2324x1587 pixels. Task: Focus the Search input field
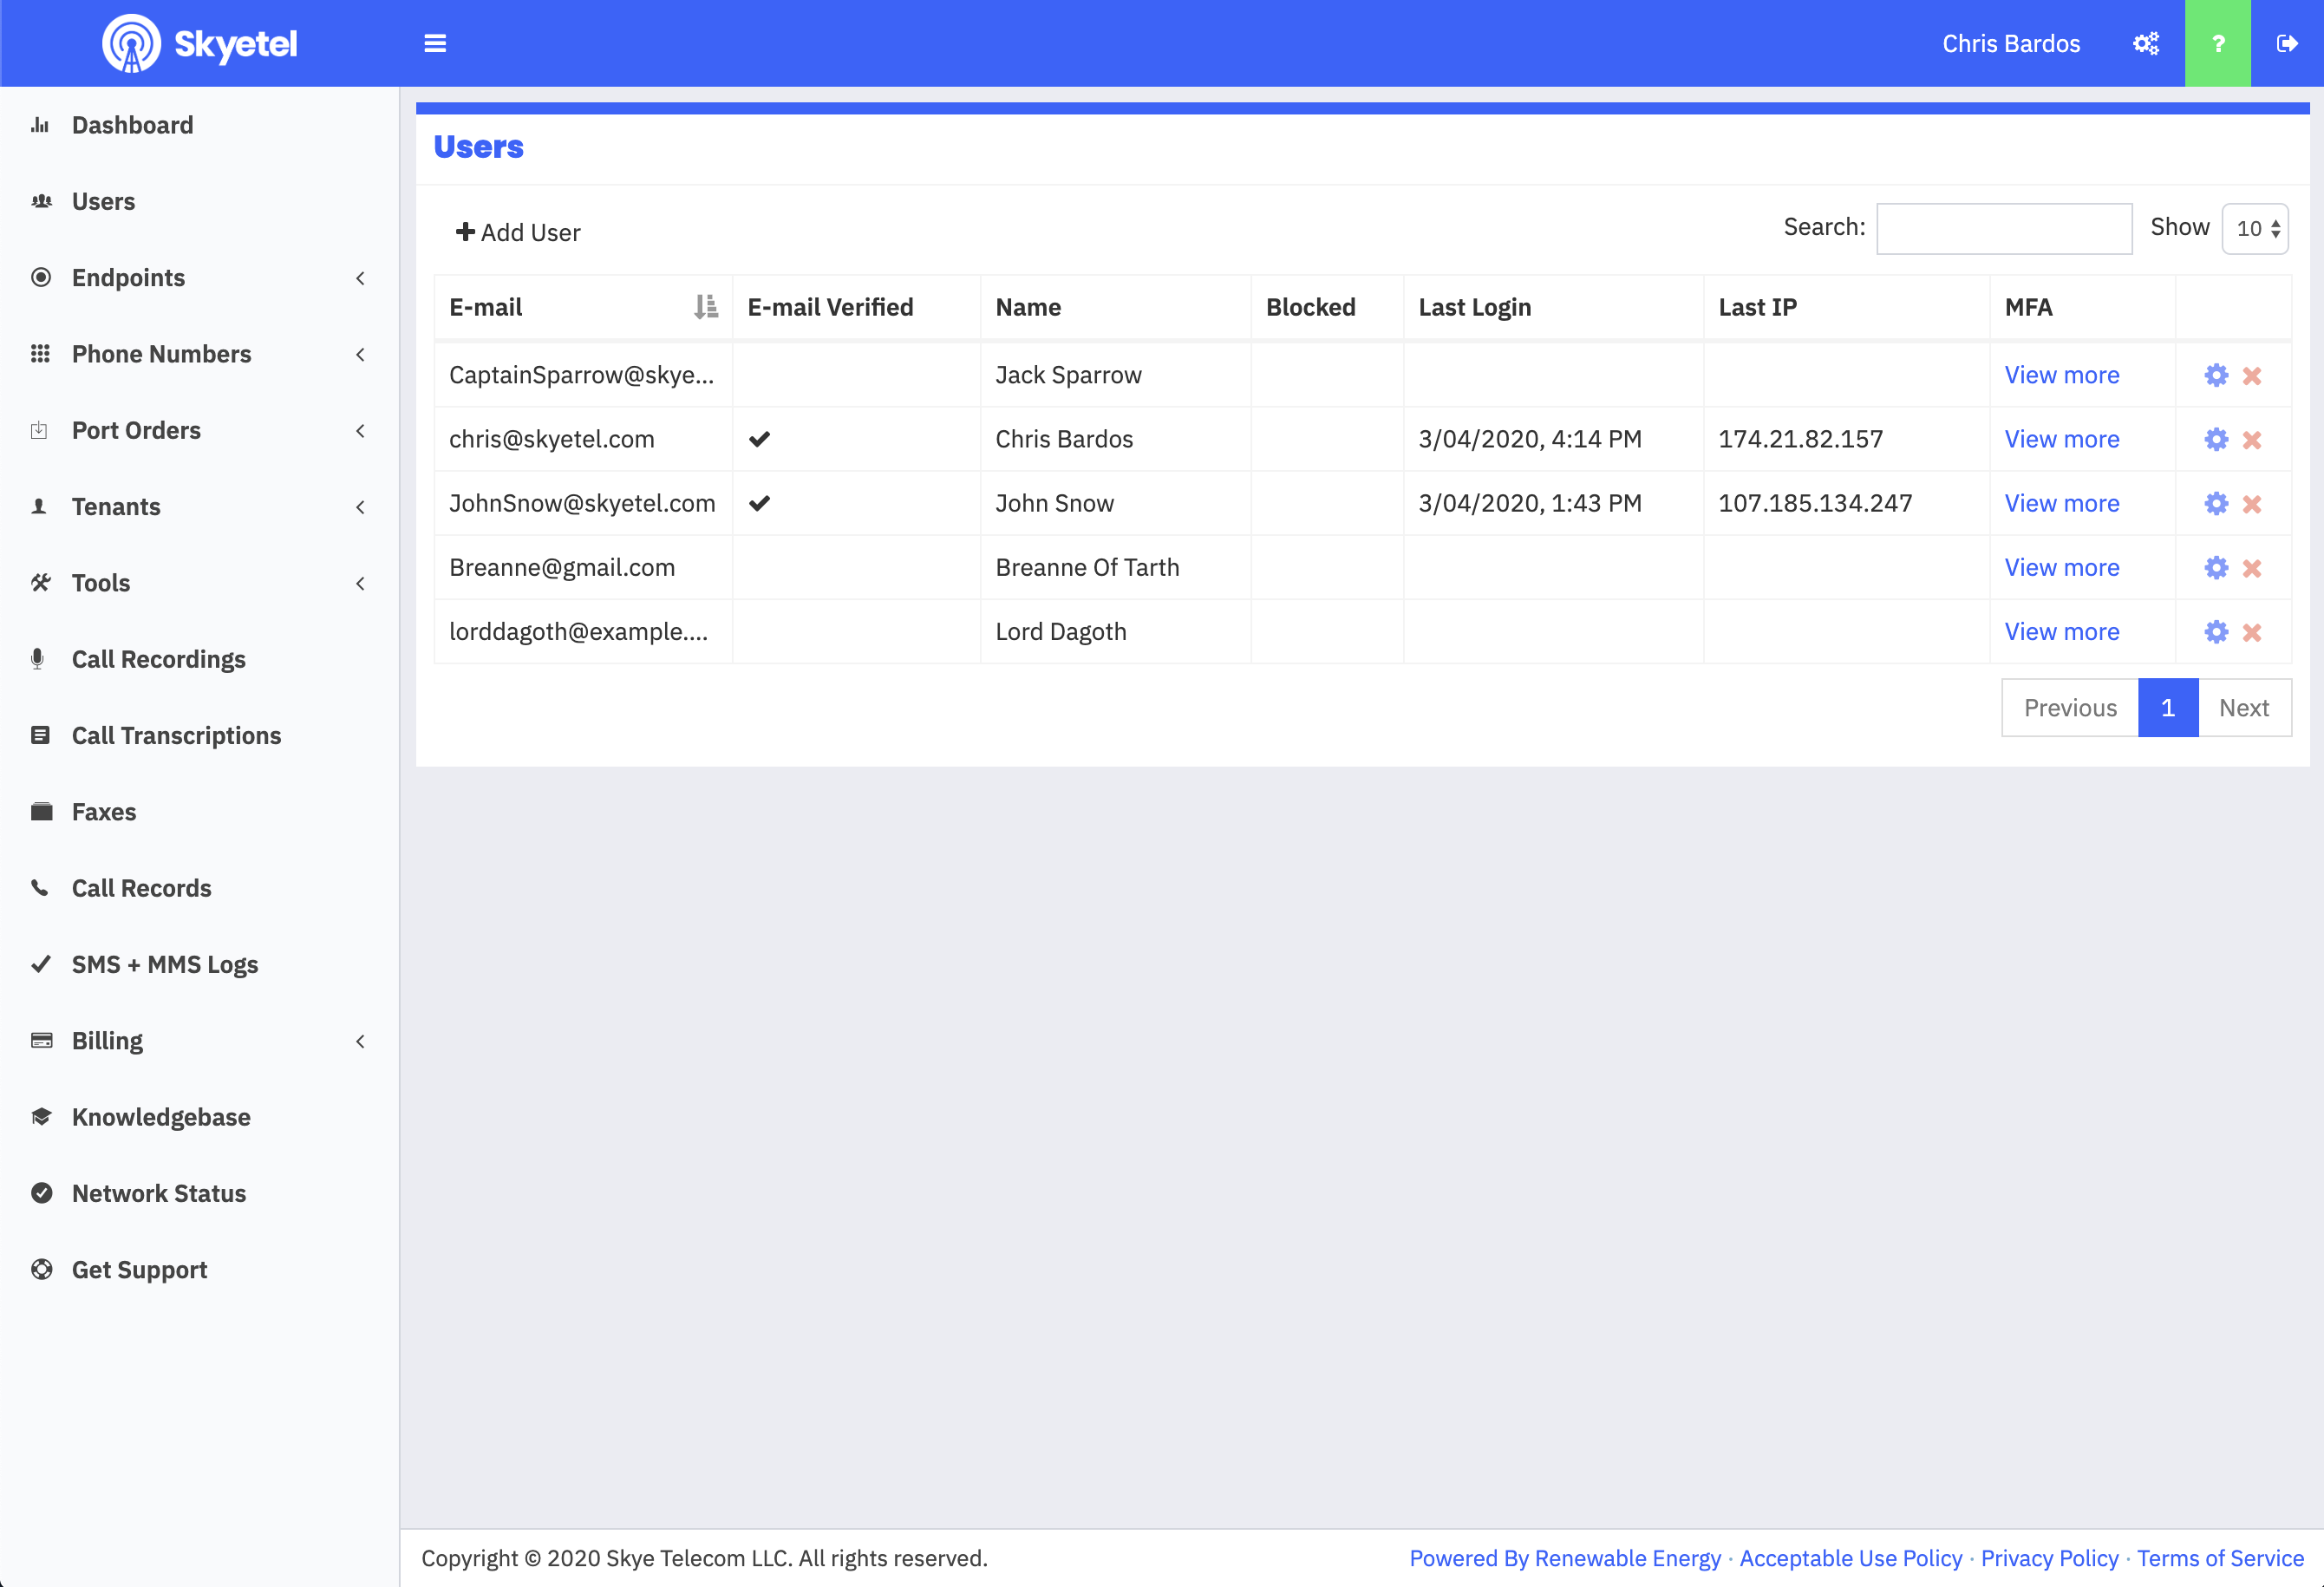[2004, 228]
